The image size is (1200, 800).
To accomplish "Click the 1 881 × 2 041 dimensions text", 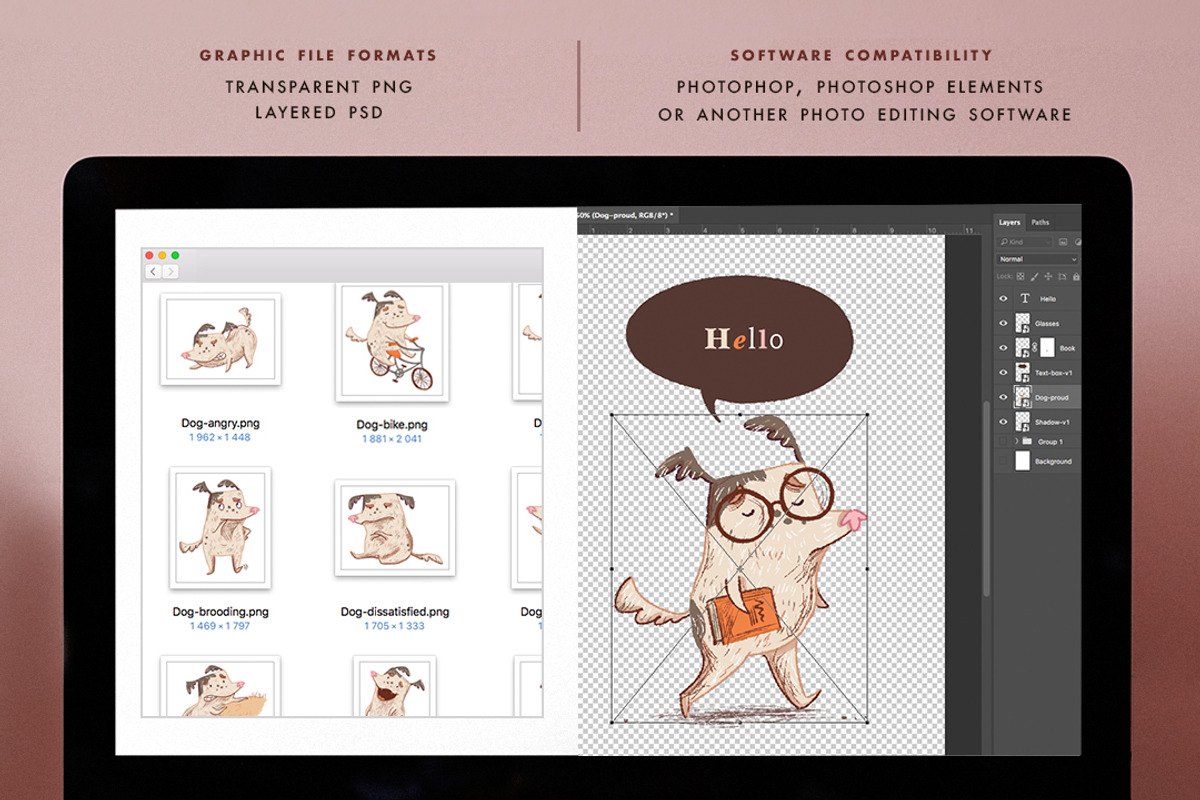I will (x=392, y=439).
